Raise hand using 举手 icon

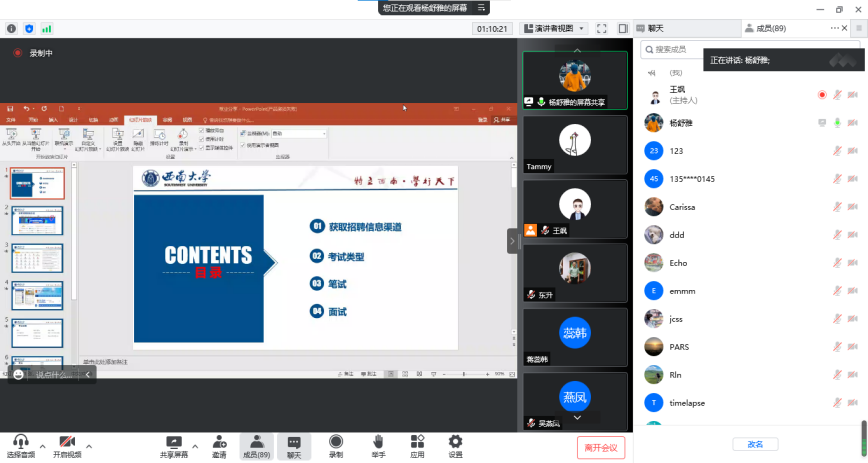[378, 443]
